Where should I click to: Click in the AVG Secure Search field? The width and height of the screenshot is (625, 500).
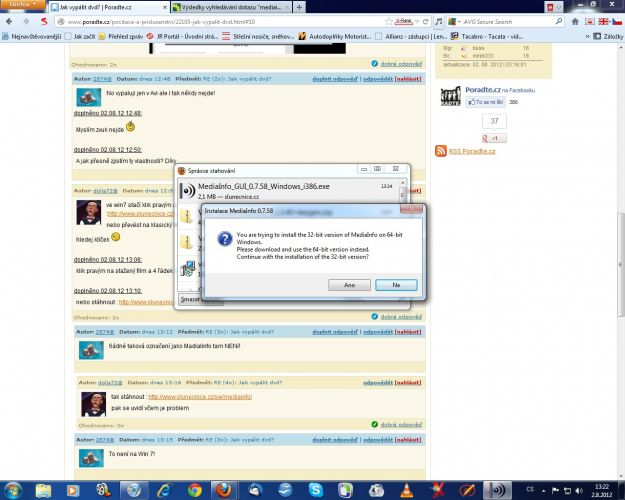[x=506, y=22]
